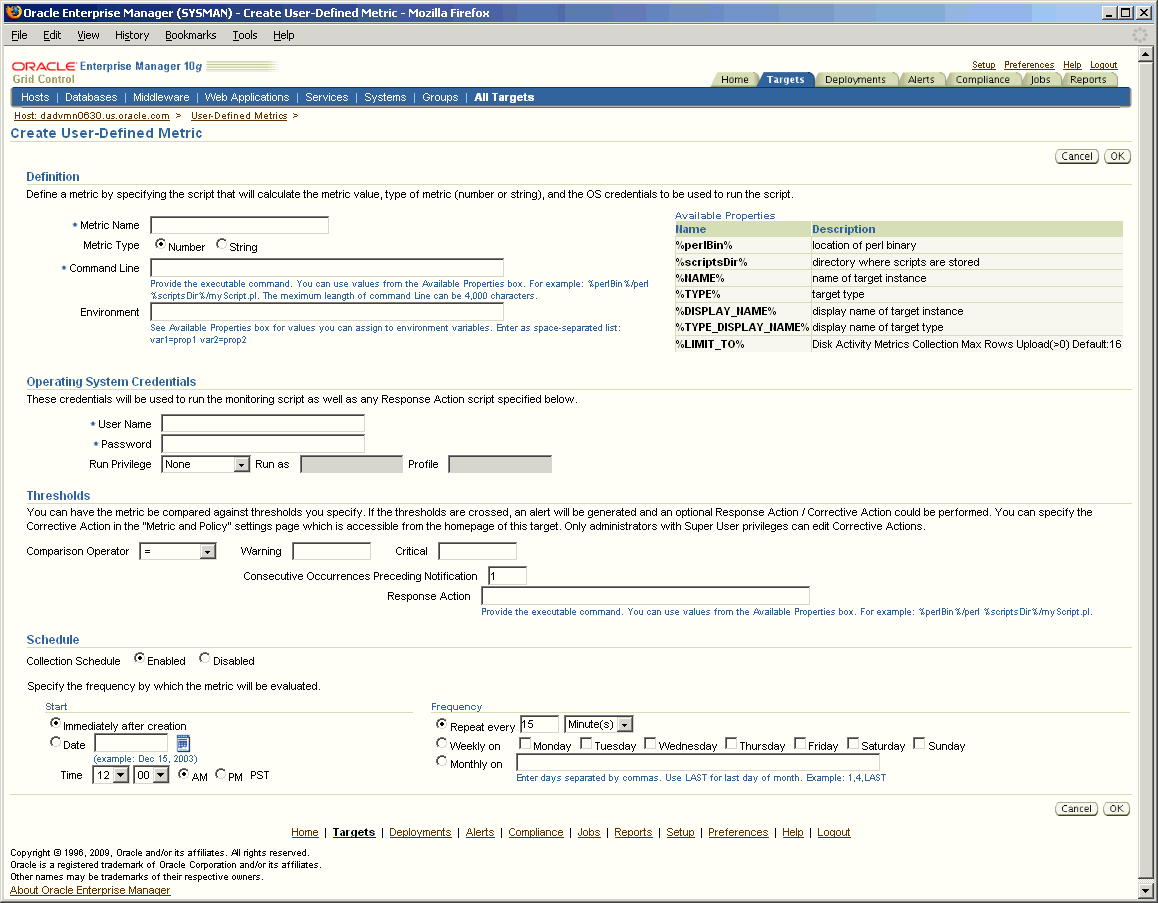Click the Password input field
This screenshot has width=1158, height=903.
pyautogui.click(x=263, y=444)
